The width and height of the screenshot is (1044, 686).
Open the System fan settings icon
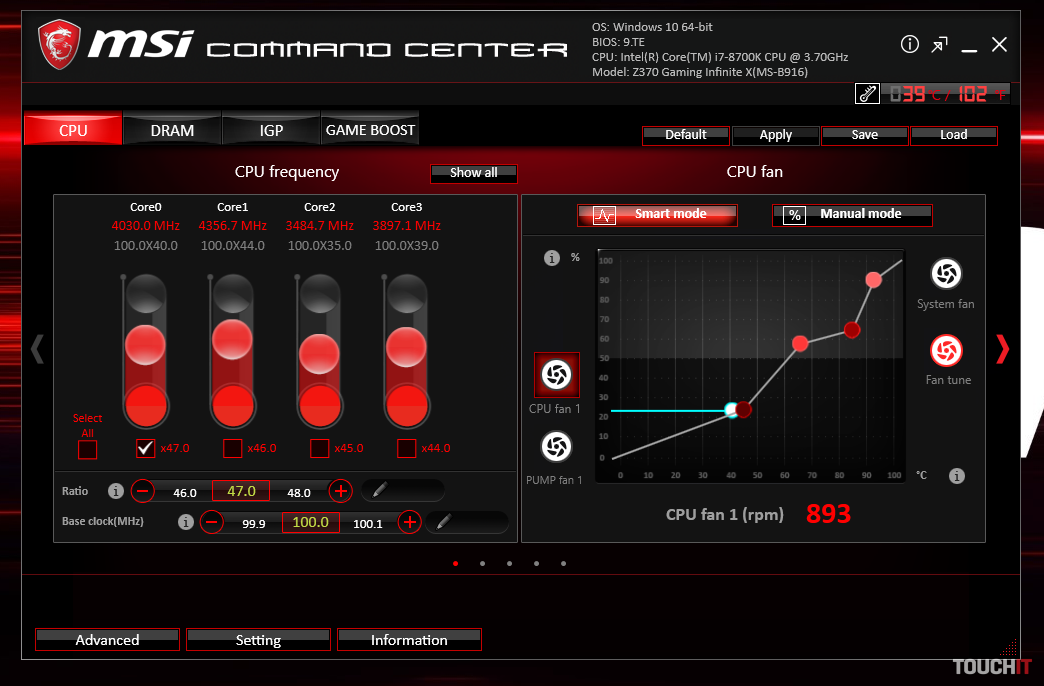point(946,274)
